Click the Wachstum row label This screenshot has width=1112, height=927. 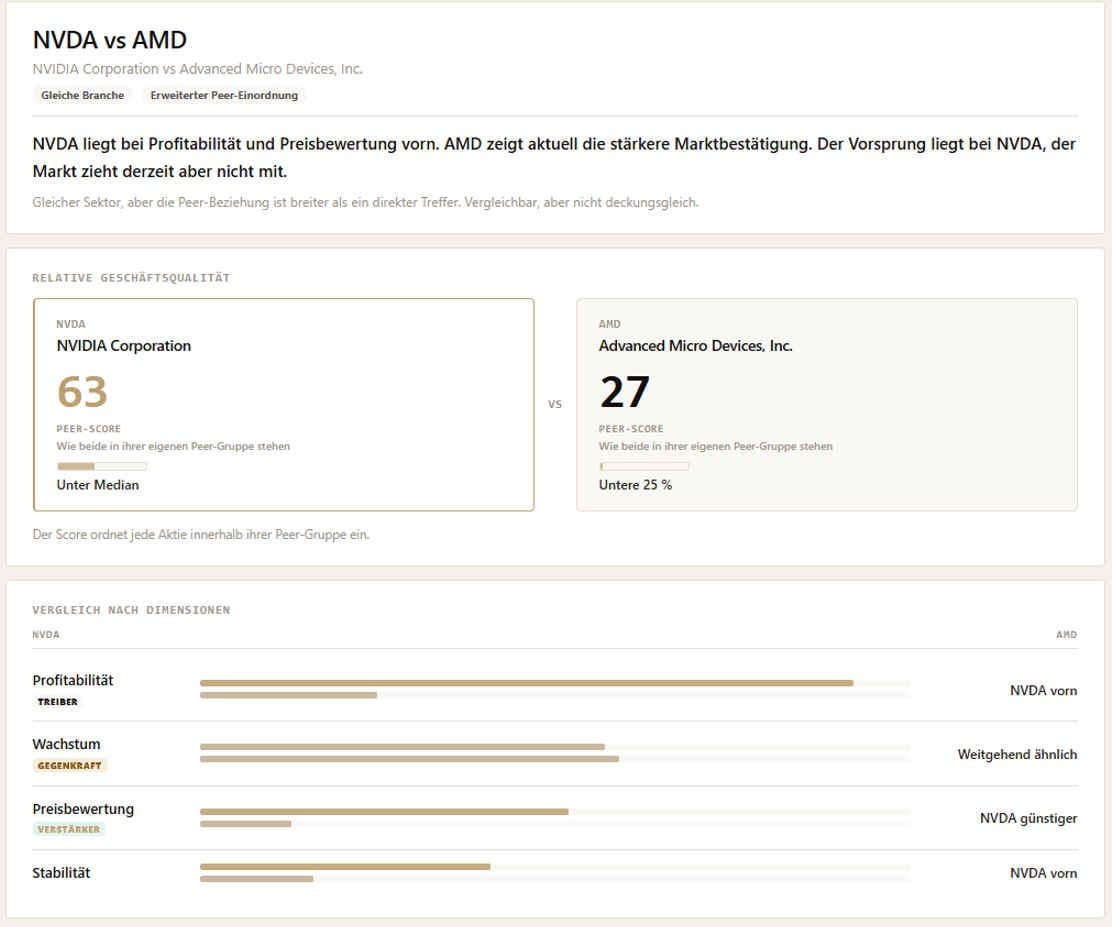[67, 744]
